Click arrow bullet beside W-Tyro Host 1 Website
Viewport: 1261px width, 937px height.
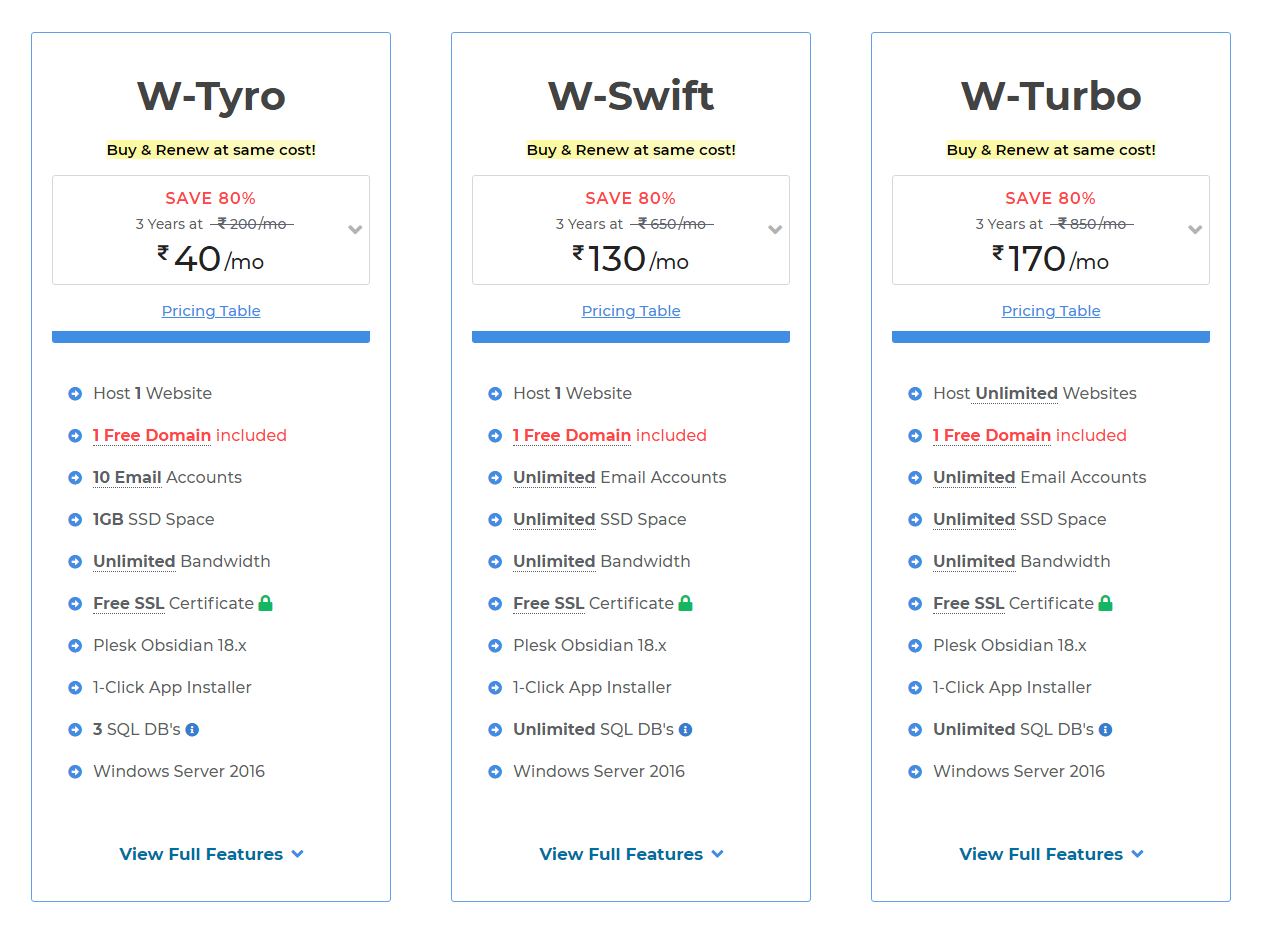(75, 394)
